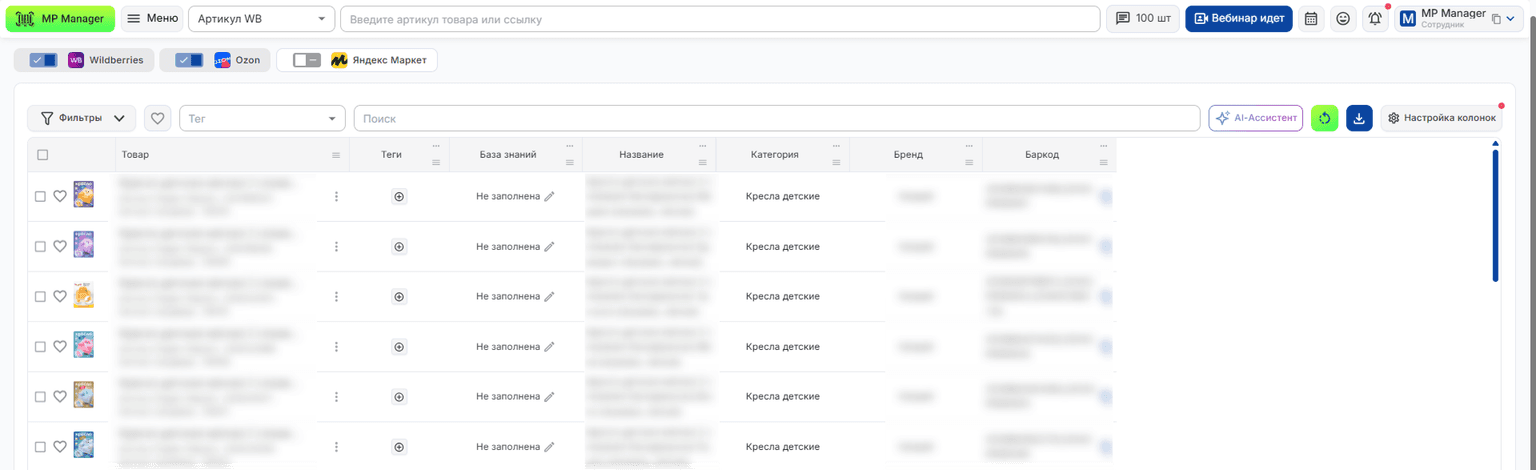The image size is (1536, 470).
Task: Favorite the sixth product via heart icon
Action: (x=60, y=447)
